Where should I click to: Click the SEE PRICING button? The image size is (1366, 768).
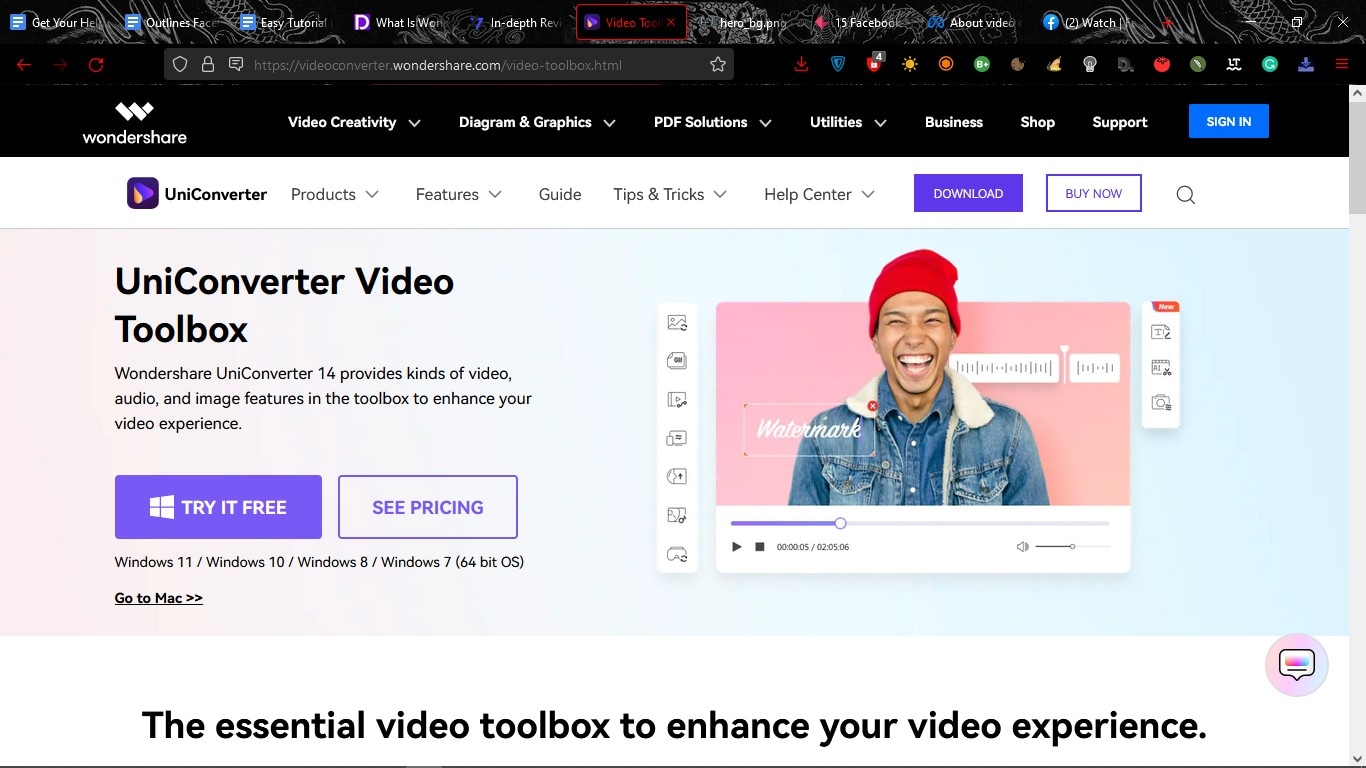pos(428,507)
